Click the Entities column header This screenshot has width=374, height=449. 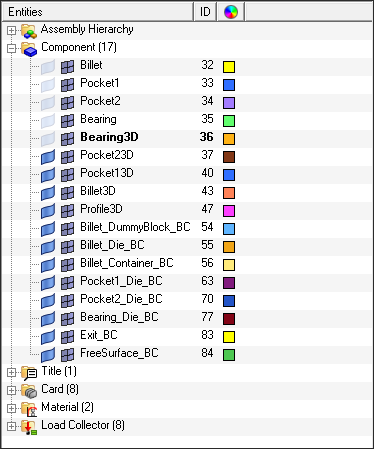(x=98, y=12)
